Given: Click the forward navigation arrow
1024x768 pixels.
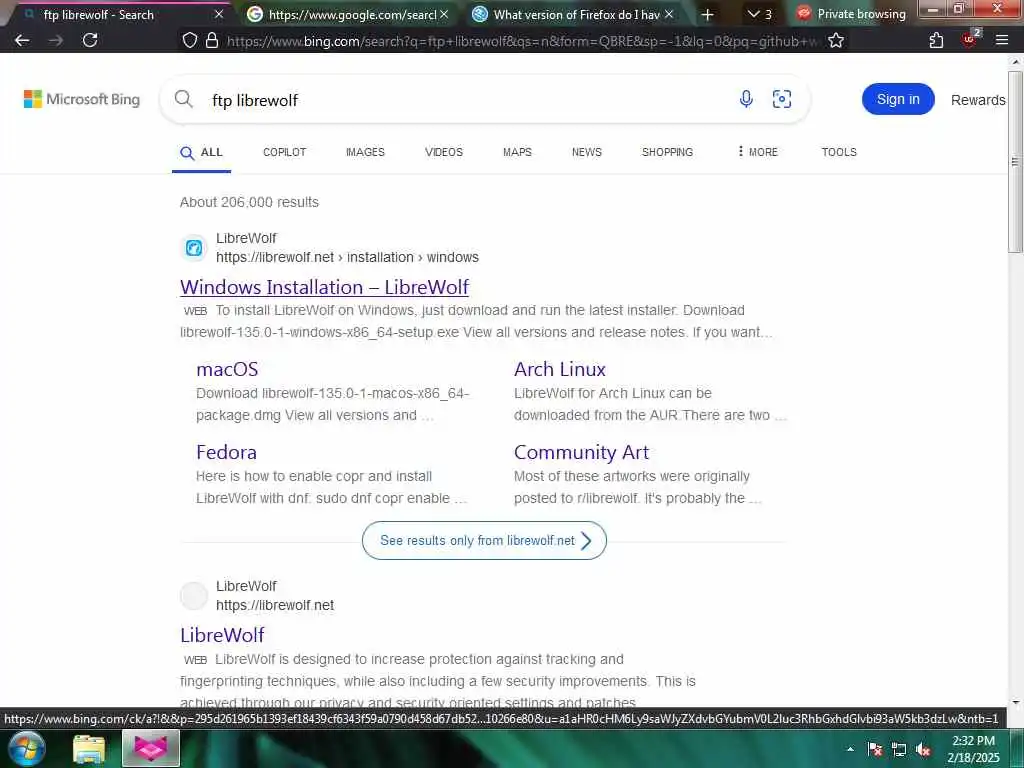Looking at the screenshot, I should tap(56, 40).
